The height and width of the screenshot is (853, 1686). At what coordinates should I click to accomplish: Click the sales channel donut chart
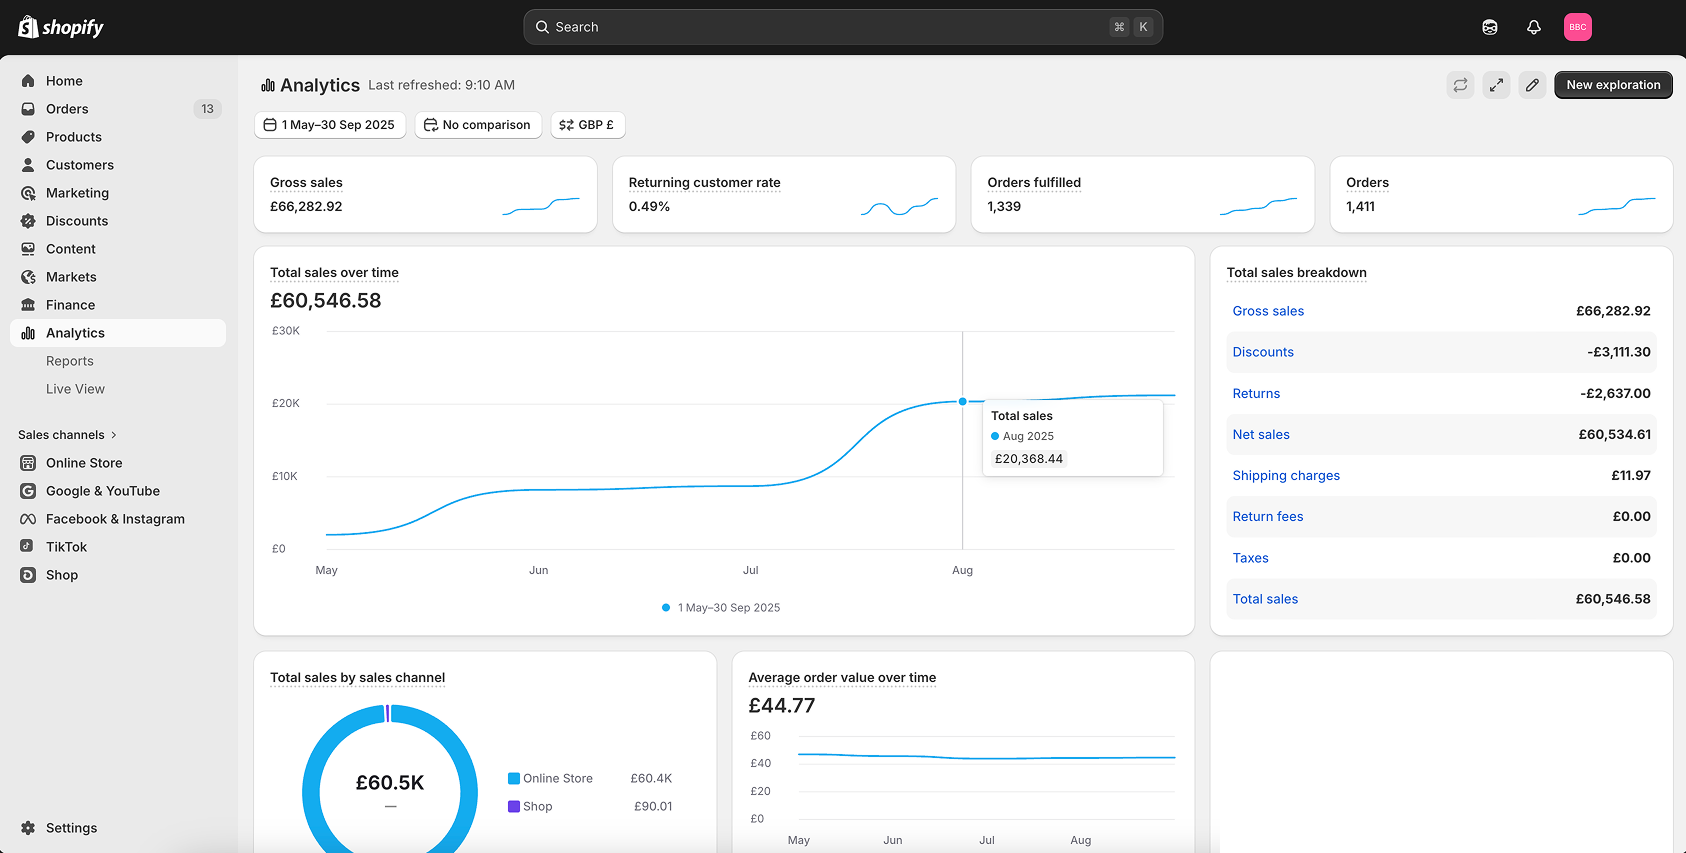click(x=390, y=779)
